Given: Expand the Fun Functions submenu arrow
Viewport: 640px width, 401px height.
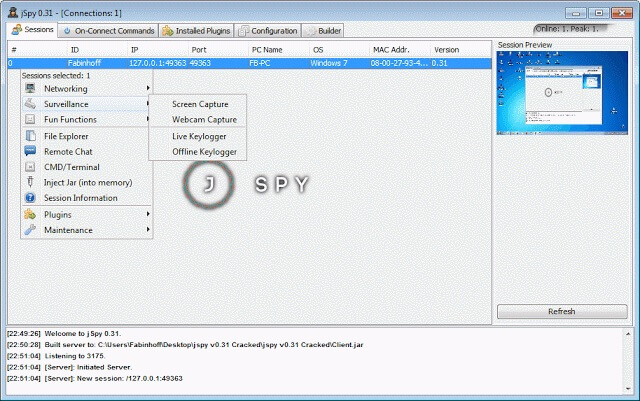Looking at the screenshot, I should click(x=147, y=119).
